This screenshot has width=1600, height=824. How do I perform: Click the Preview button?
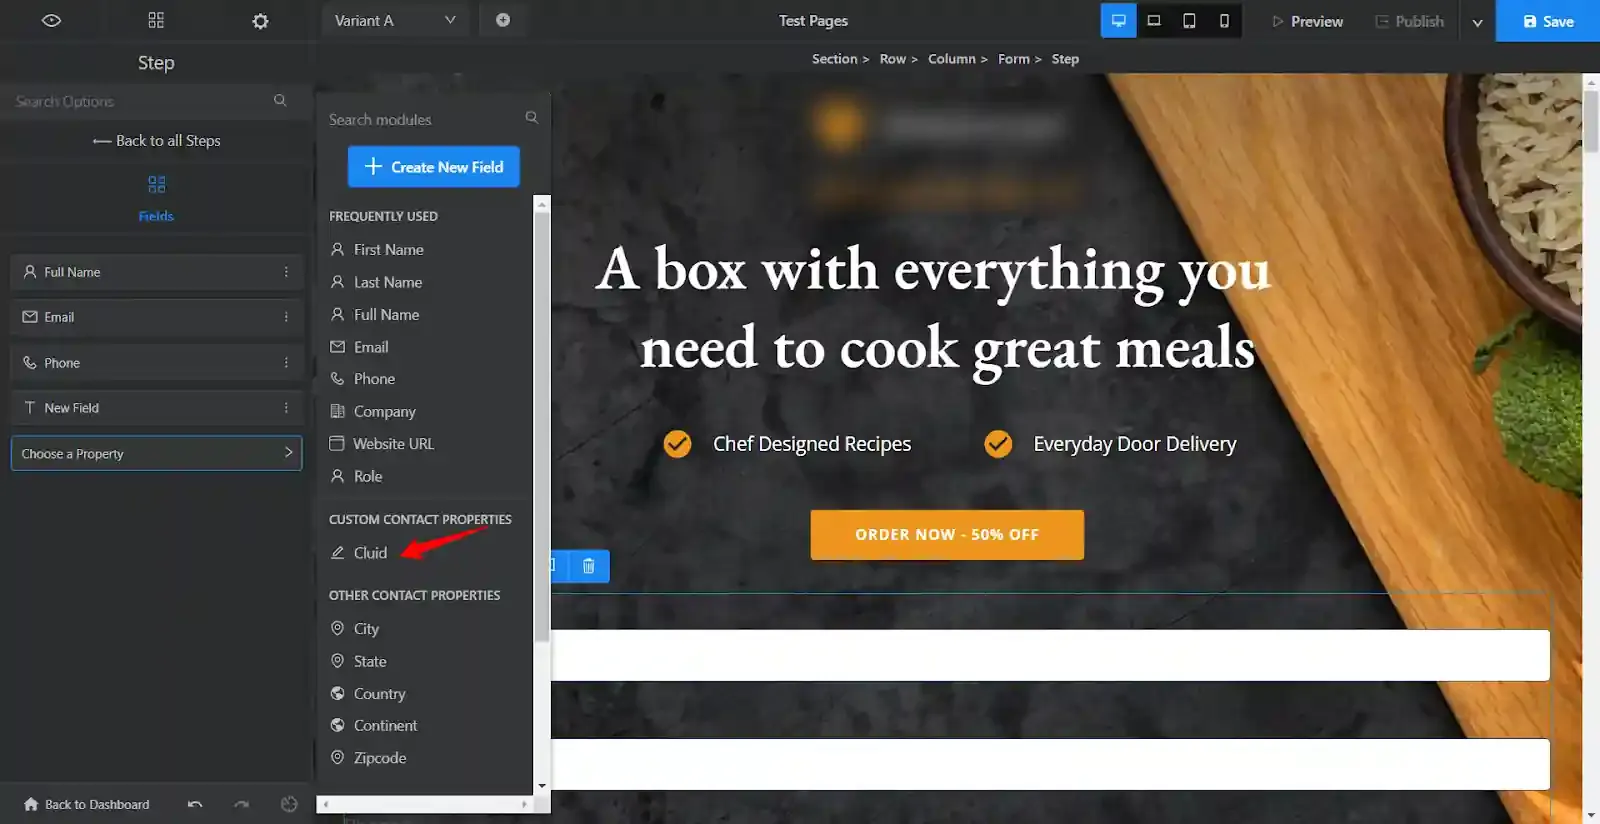tap(1307, 21)
